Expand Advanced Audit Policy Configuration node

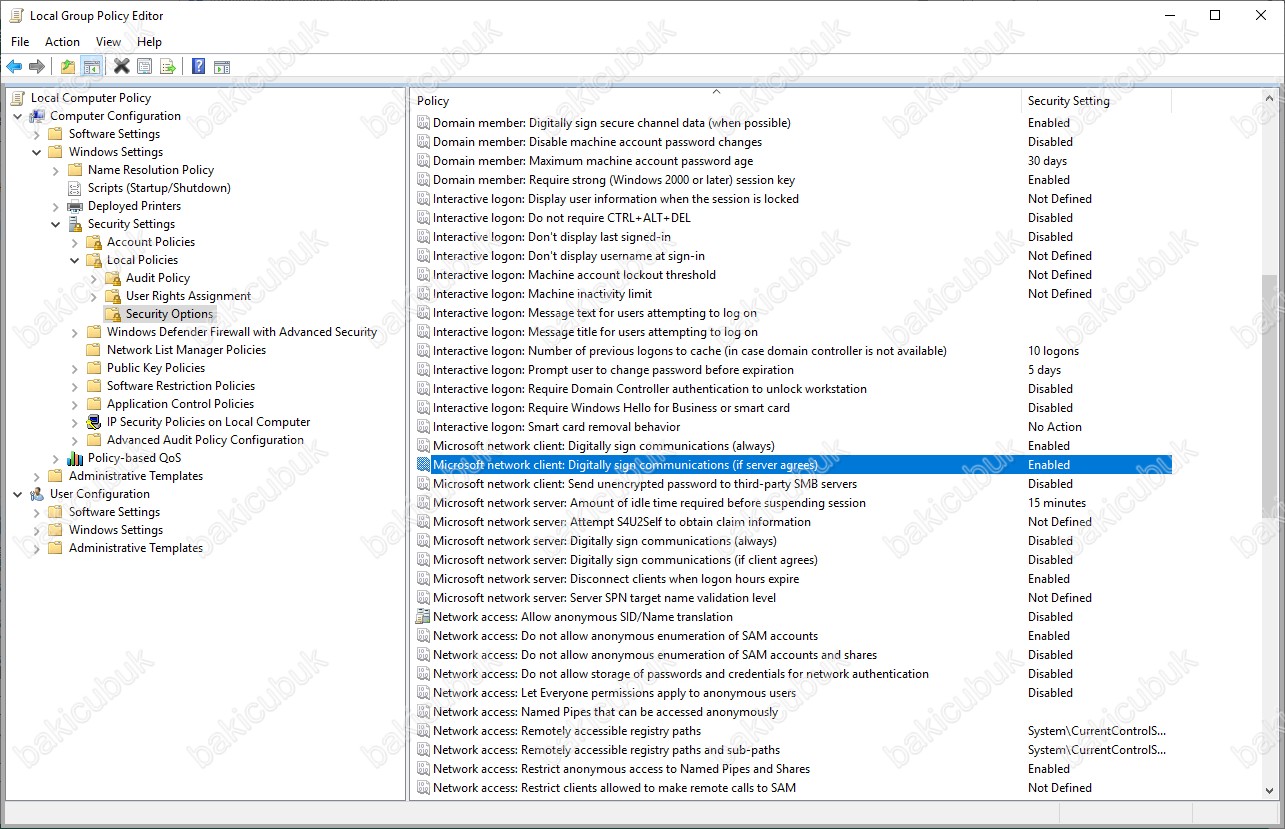click(75, 440)
